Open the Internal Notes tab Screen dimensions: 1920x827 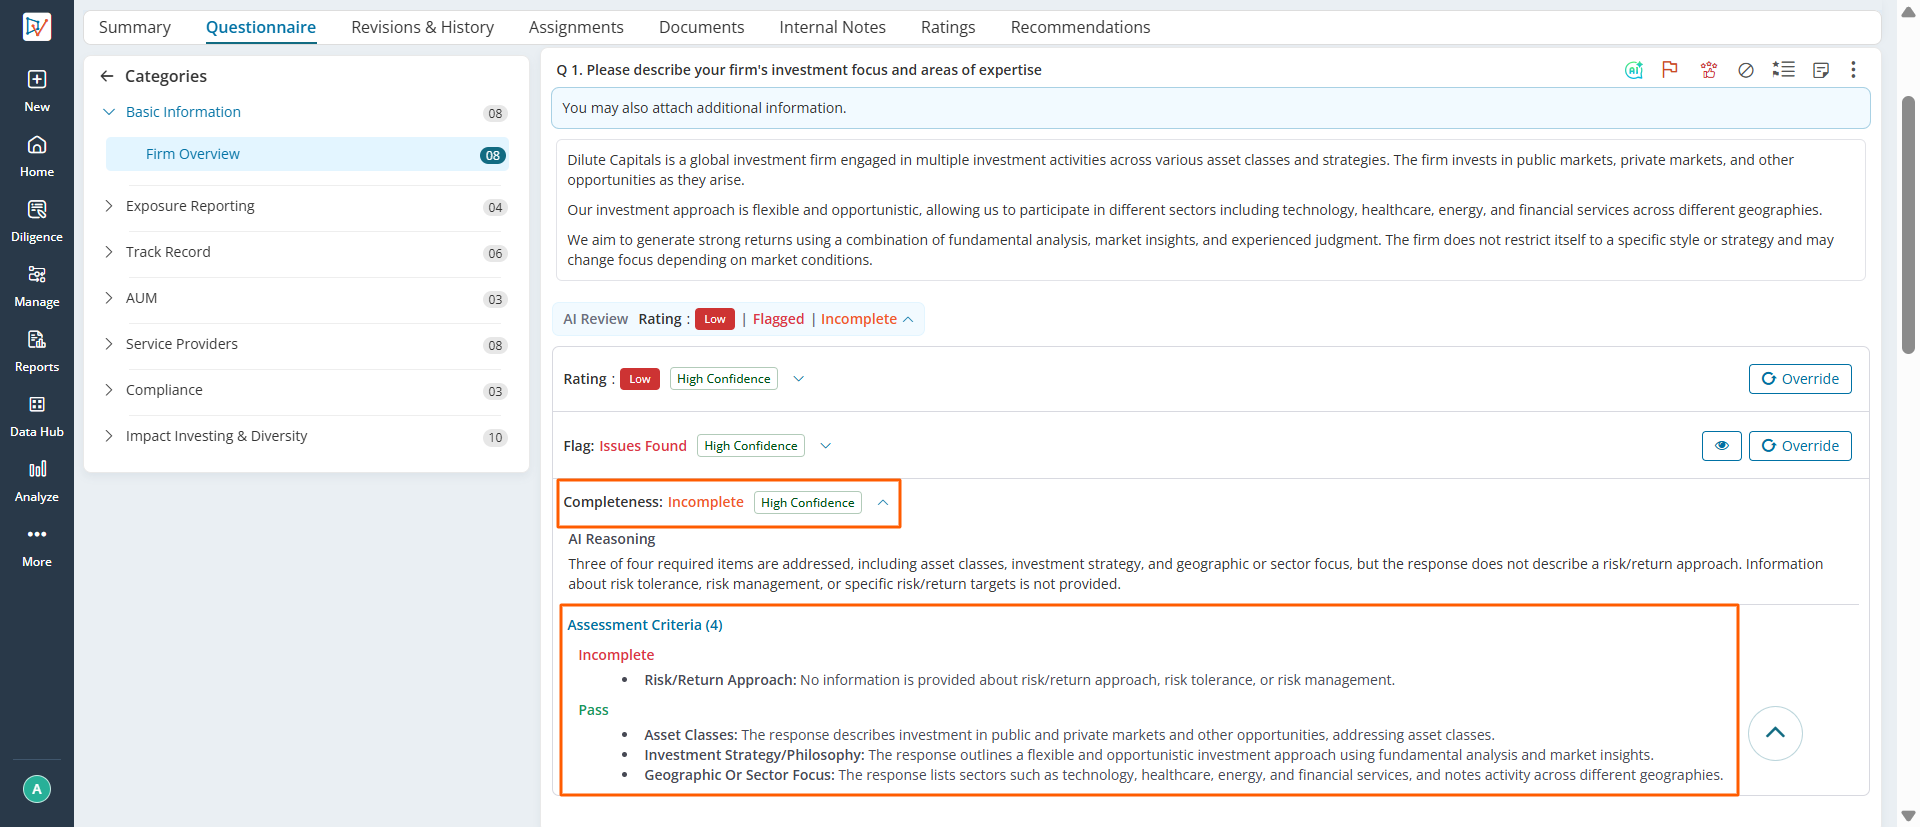pos(833,27)
